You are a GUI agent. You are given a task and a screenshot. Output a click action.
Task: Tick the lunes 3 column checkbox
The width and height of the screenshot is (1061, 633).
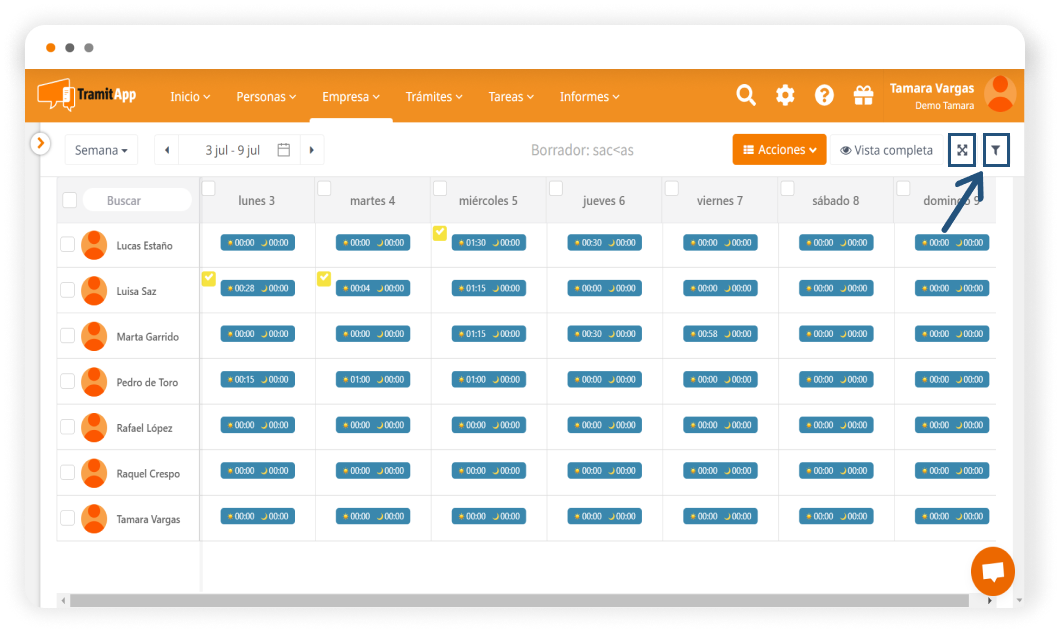pyautogui.click(x=209, y=188)
